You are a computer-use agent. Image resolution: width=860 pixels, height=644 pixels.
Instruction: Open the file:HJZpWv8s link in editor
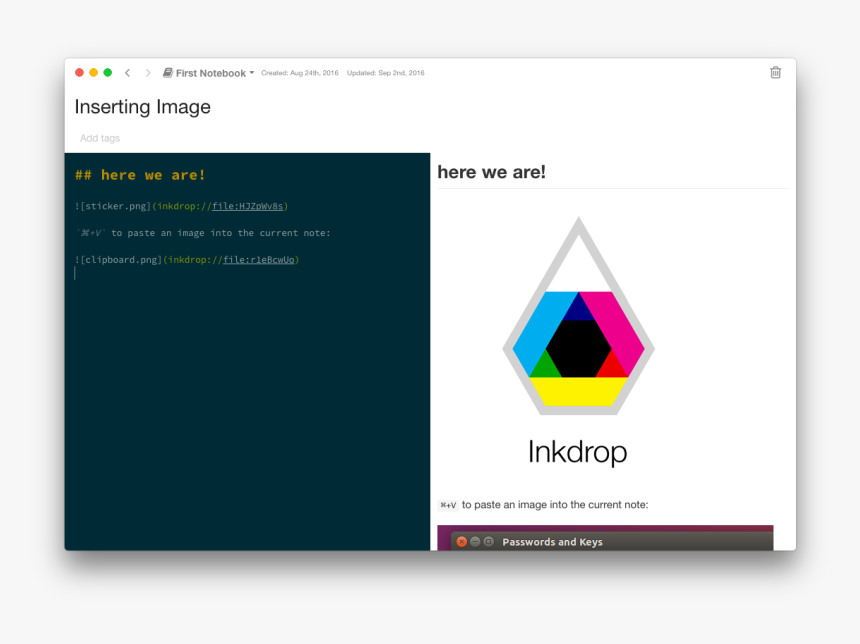[247, 206]
